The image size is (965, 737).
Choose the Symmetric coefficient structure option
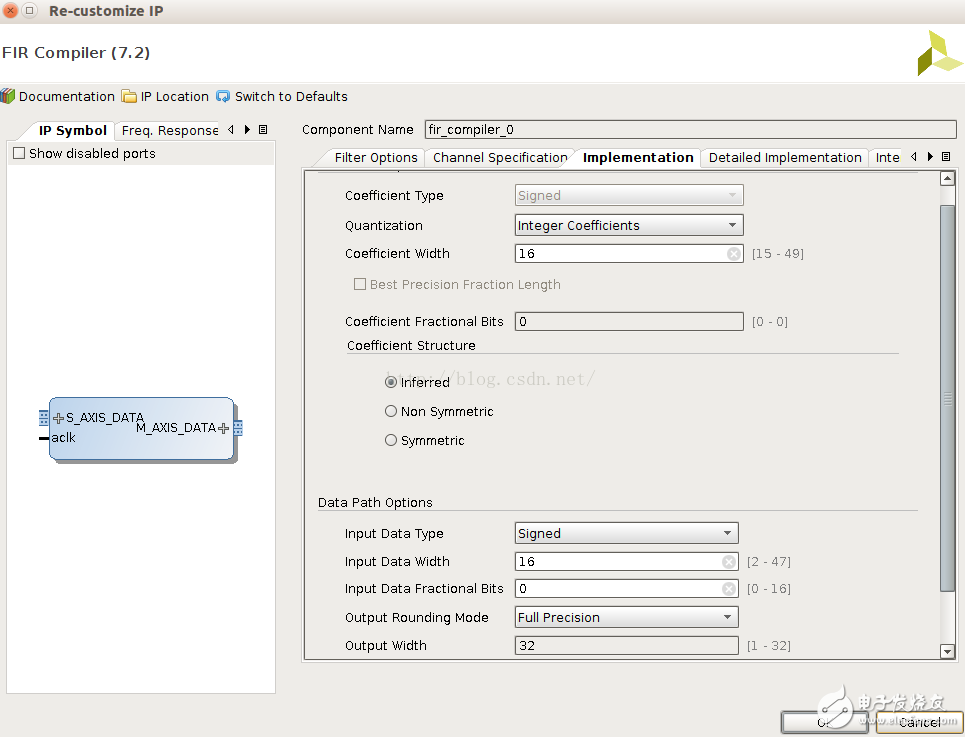(x=391, y=441)
